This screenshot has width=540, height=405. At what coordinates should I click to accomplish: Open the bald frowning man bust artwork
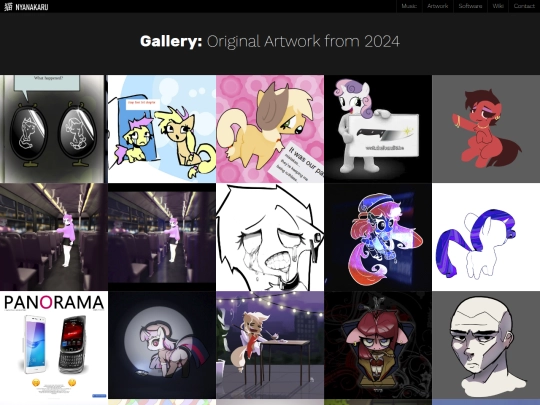pyautogui.click(x=486, y=345)
